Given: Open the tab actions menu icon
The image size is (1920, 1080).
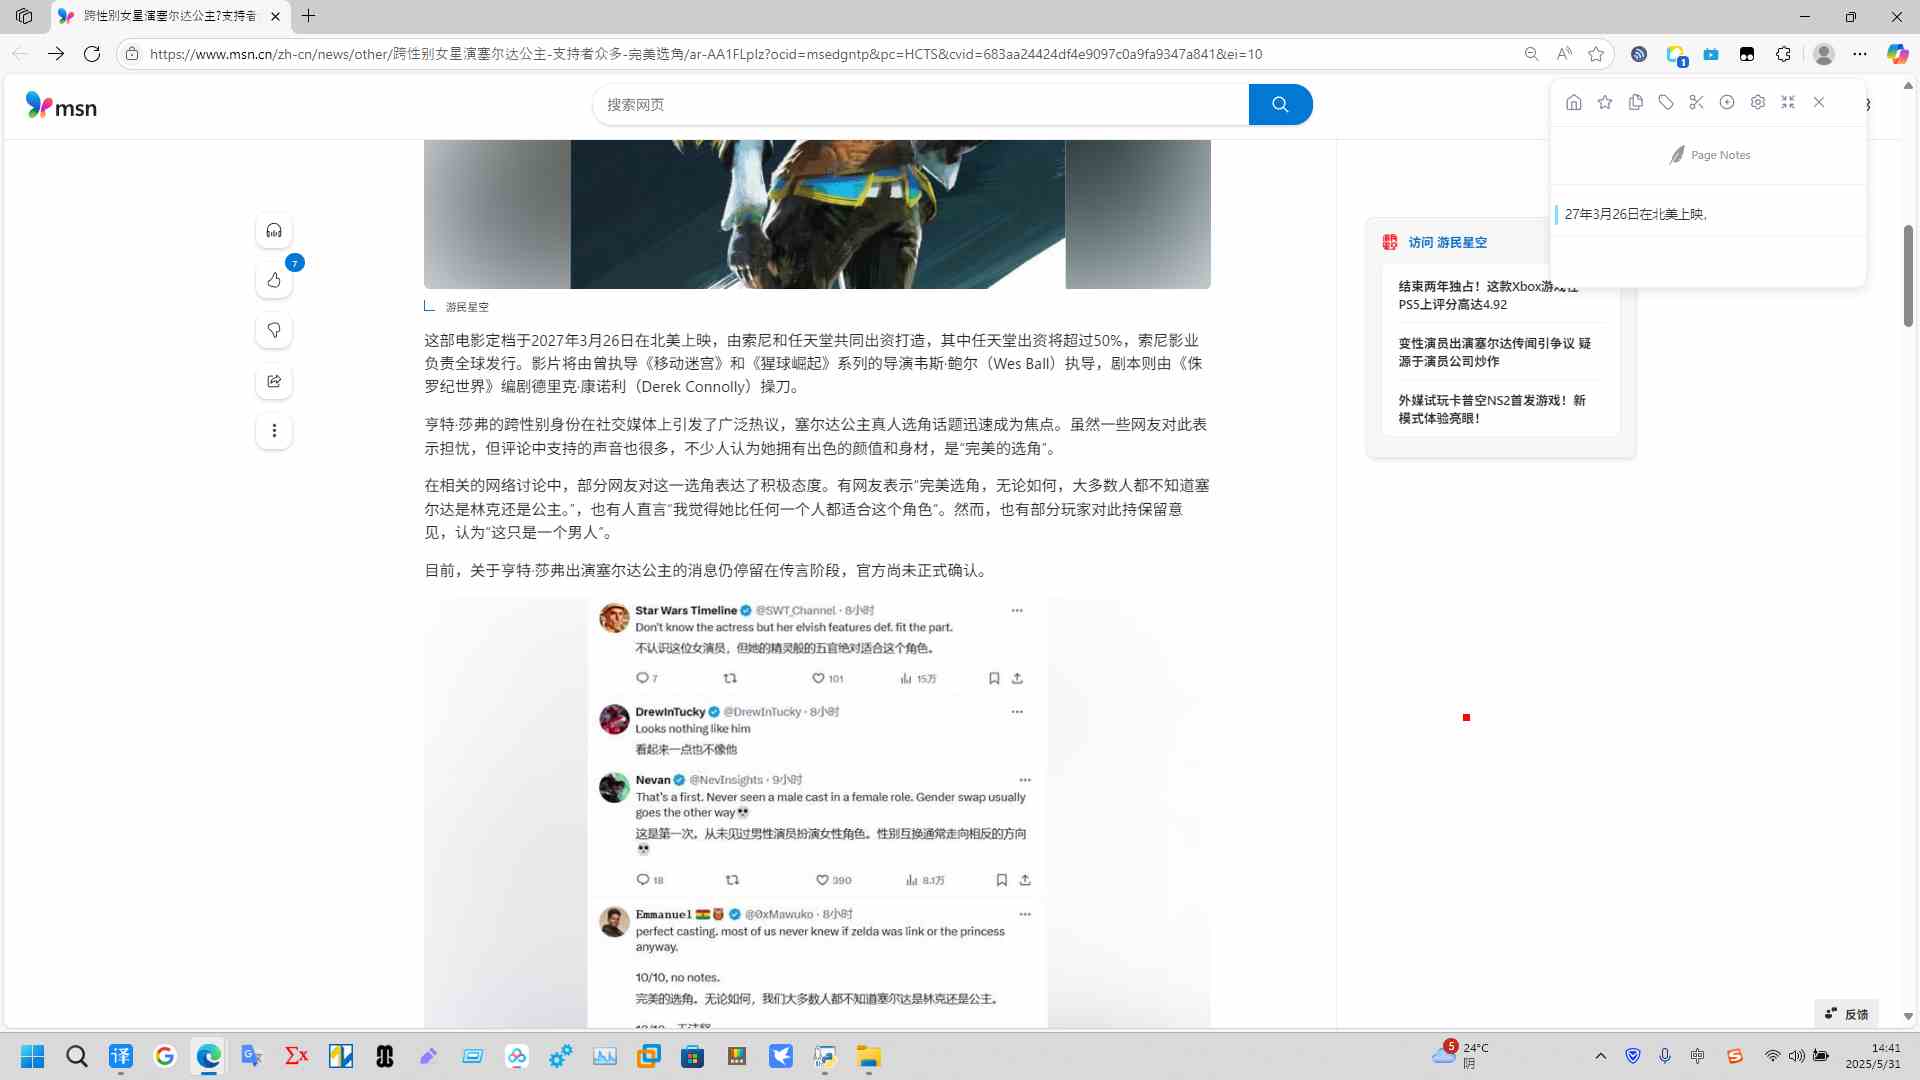Looking at the screenshot, I should coord(24,16).
